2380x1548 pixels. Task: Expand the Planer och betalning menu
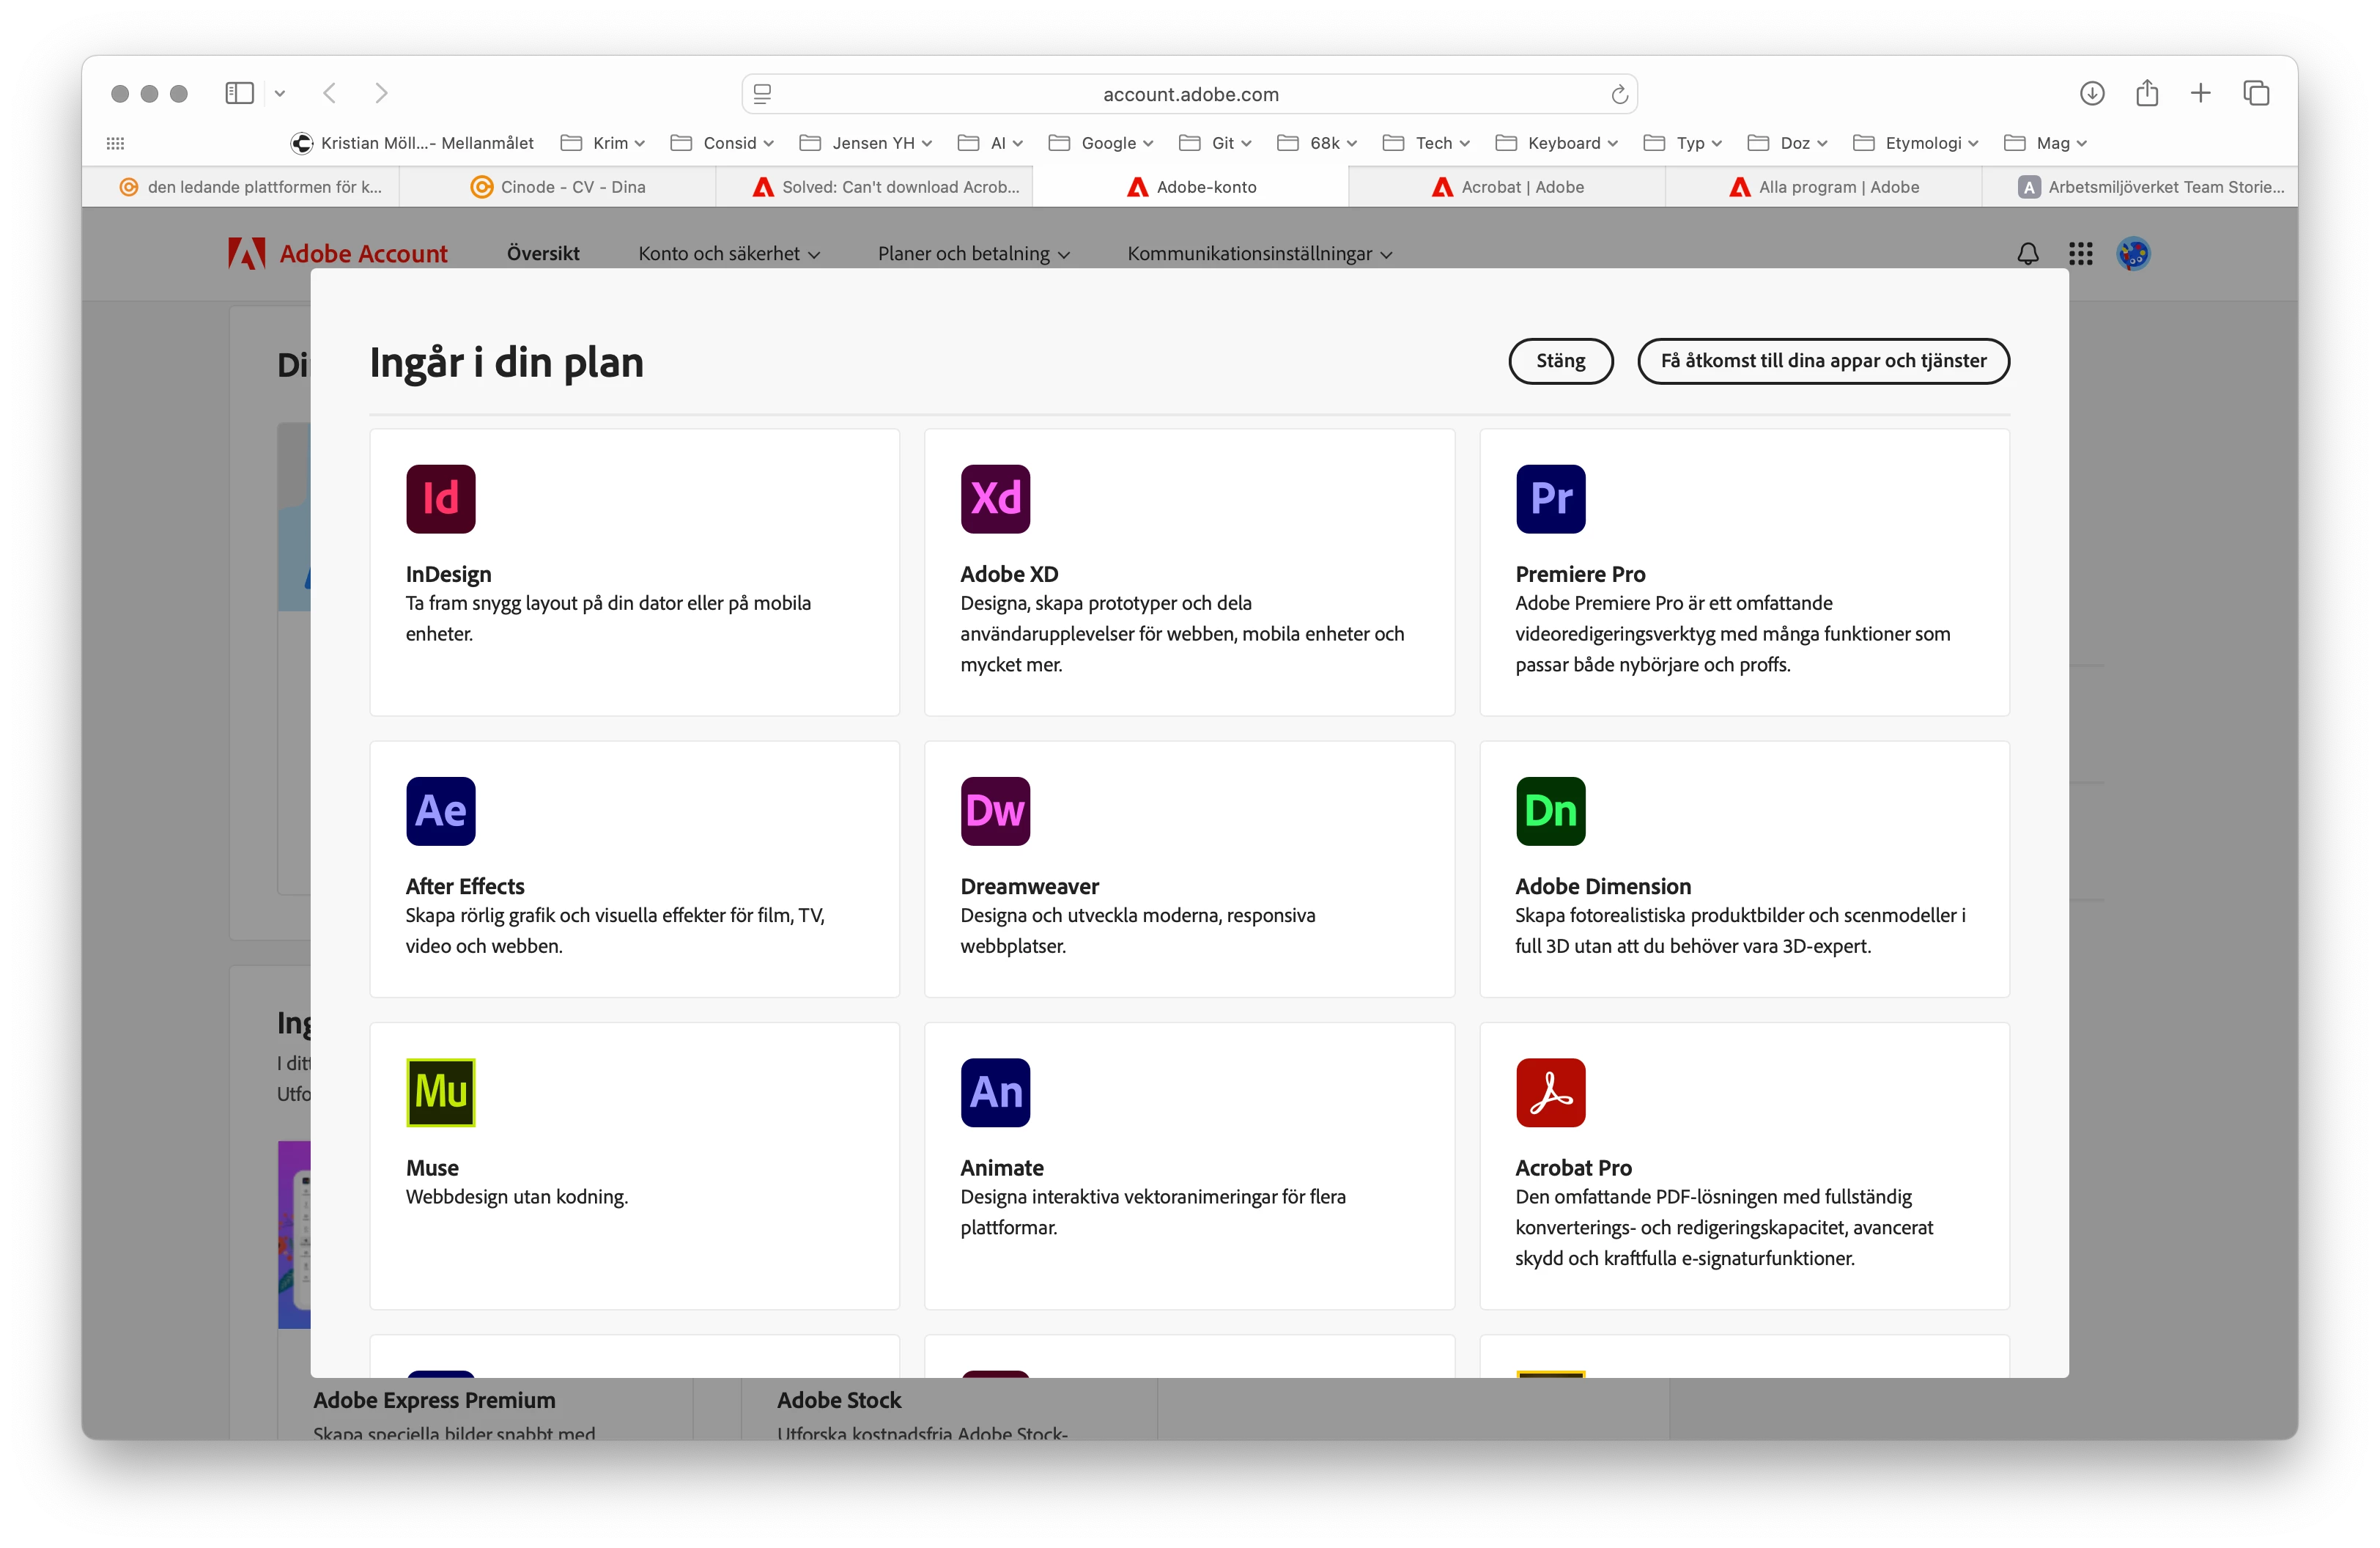pyautogui.click(x=973, y=254)
